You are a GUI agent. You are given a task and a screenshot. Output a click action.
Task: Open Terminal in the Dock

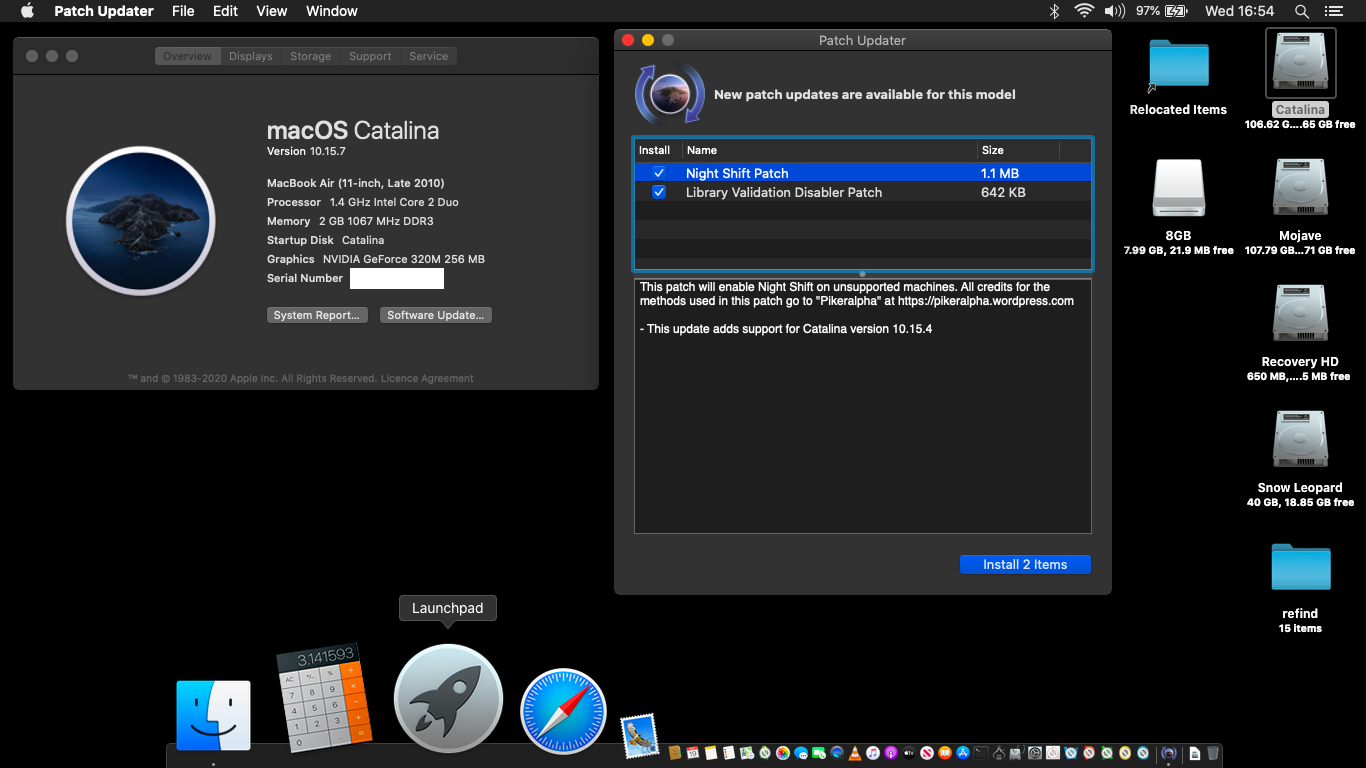point(981,753)
